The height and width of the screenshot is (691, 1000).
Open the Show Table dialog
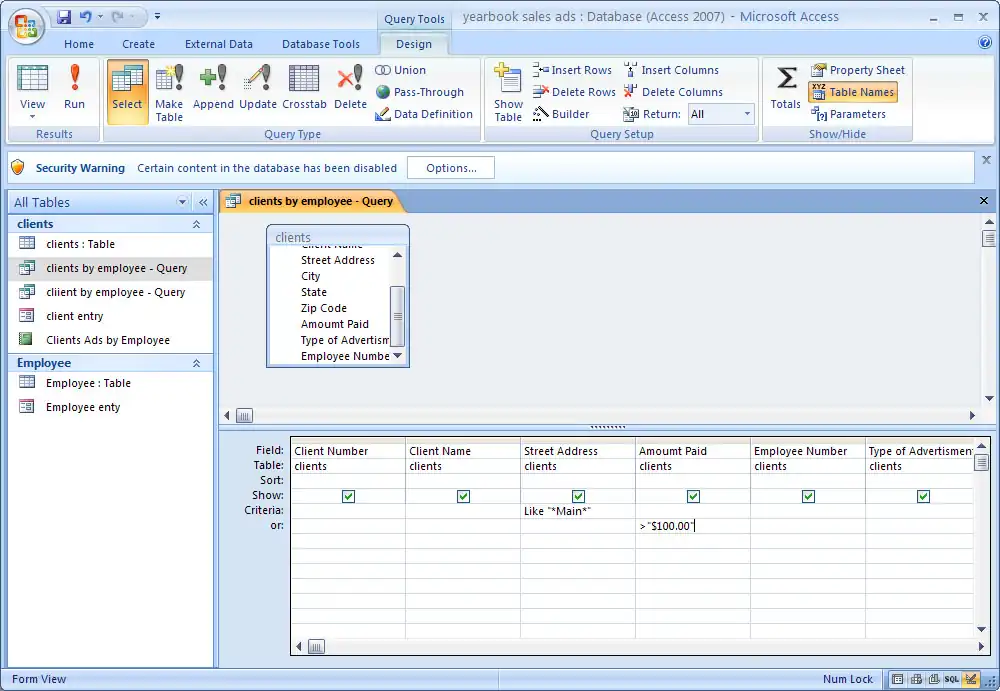[x=508, y=92]
